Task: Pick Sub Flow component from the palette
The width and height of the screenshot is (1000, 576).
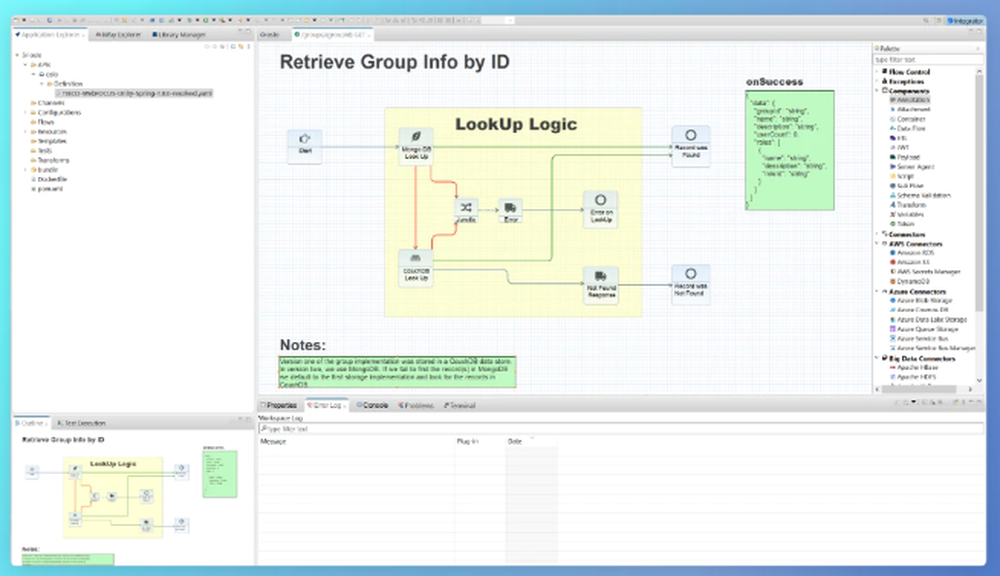Action: pyautogui.click(x=906, y=186)
